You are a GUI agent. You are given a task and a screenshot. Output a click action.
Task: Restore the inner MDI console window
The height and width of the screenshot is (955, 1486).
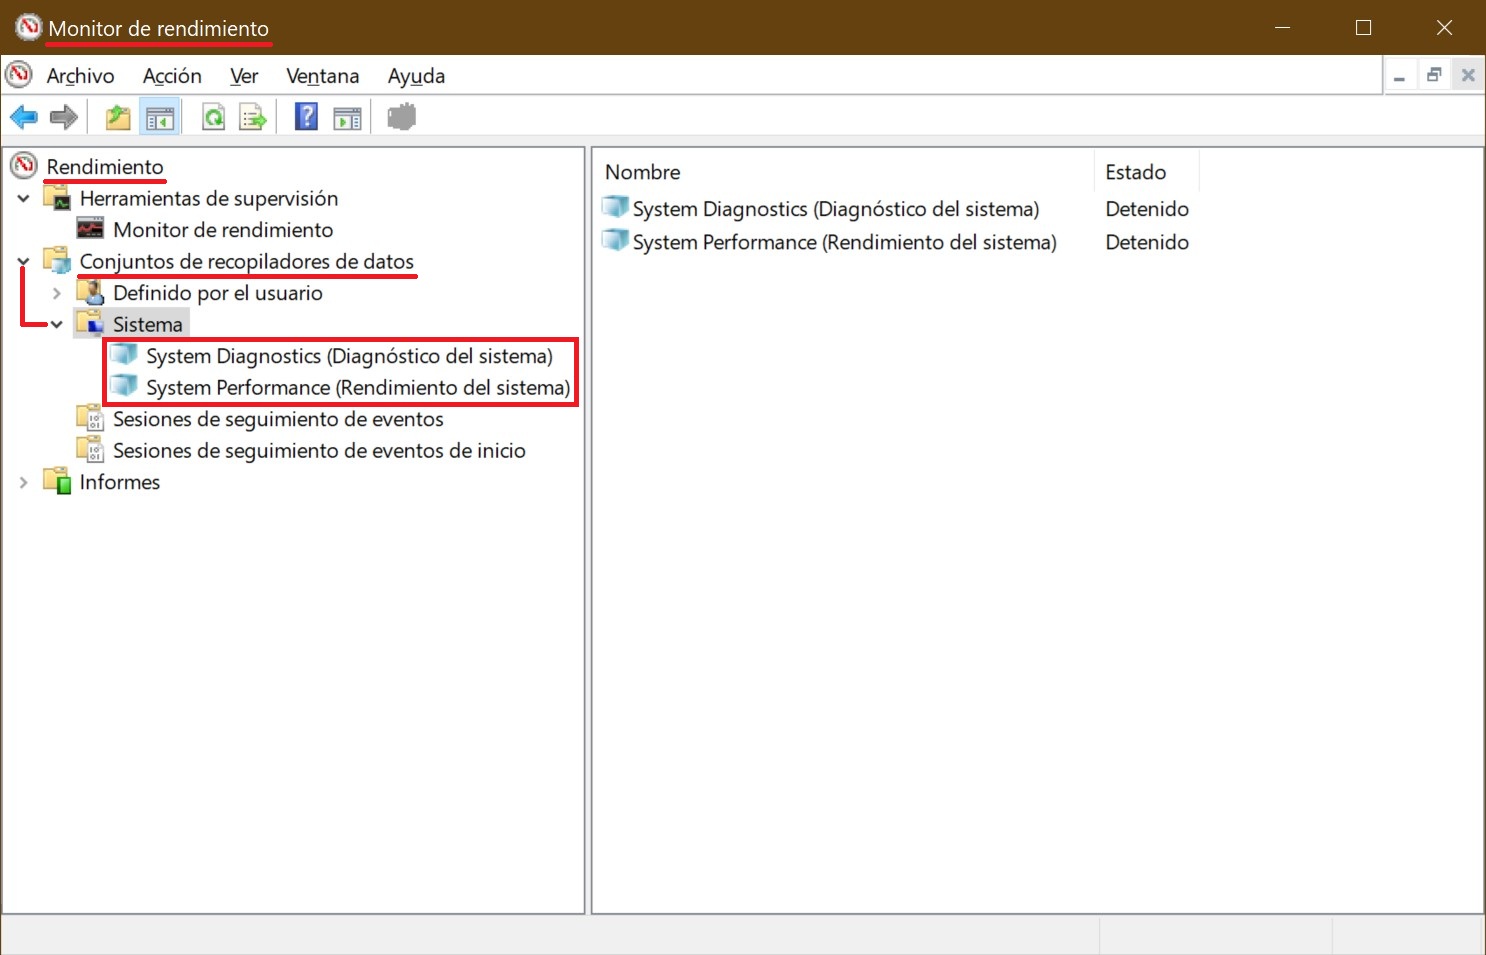1434,76
